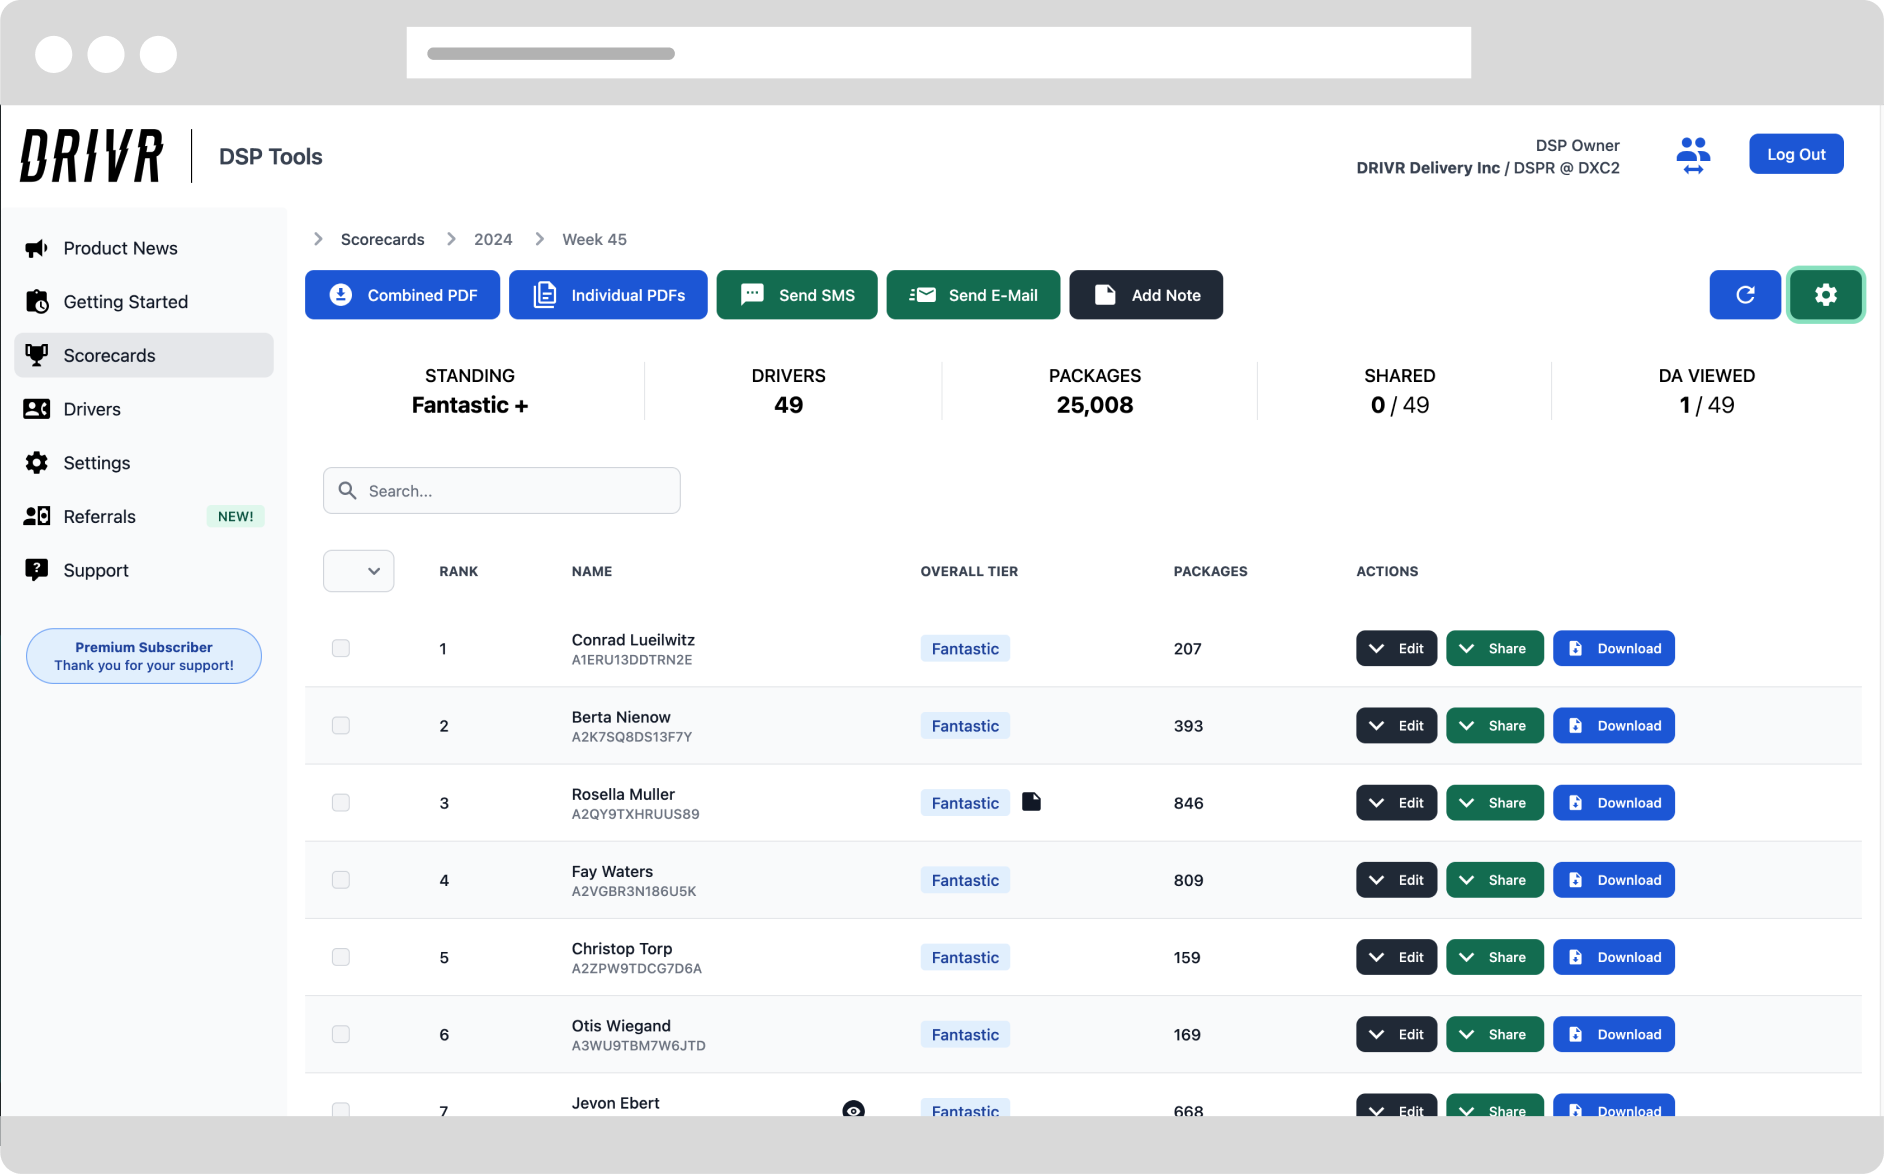
Task: Click the eye icon next to Jevon Ebert
Action: click(x=853, y=1109)
